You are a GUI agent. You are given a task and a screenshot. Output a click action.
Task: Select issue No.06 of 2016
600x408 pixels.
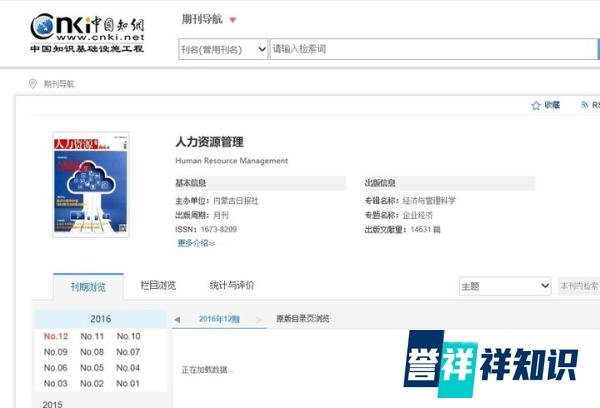point(56,367)
